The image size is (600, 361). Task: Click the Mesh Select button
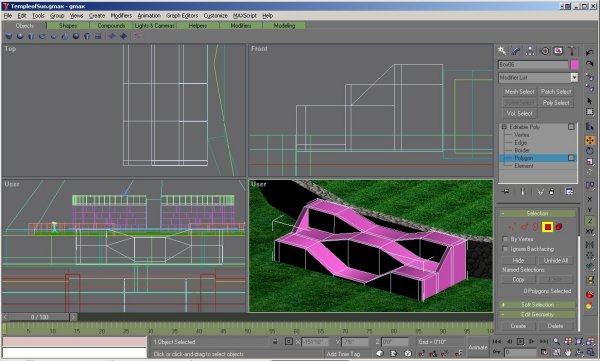pyautogui.click(x=519, y=92)
